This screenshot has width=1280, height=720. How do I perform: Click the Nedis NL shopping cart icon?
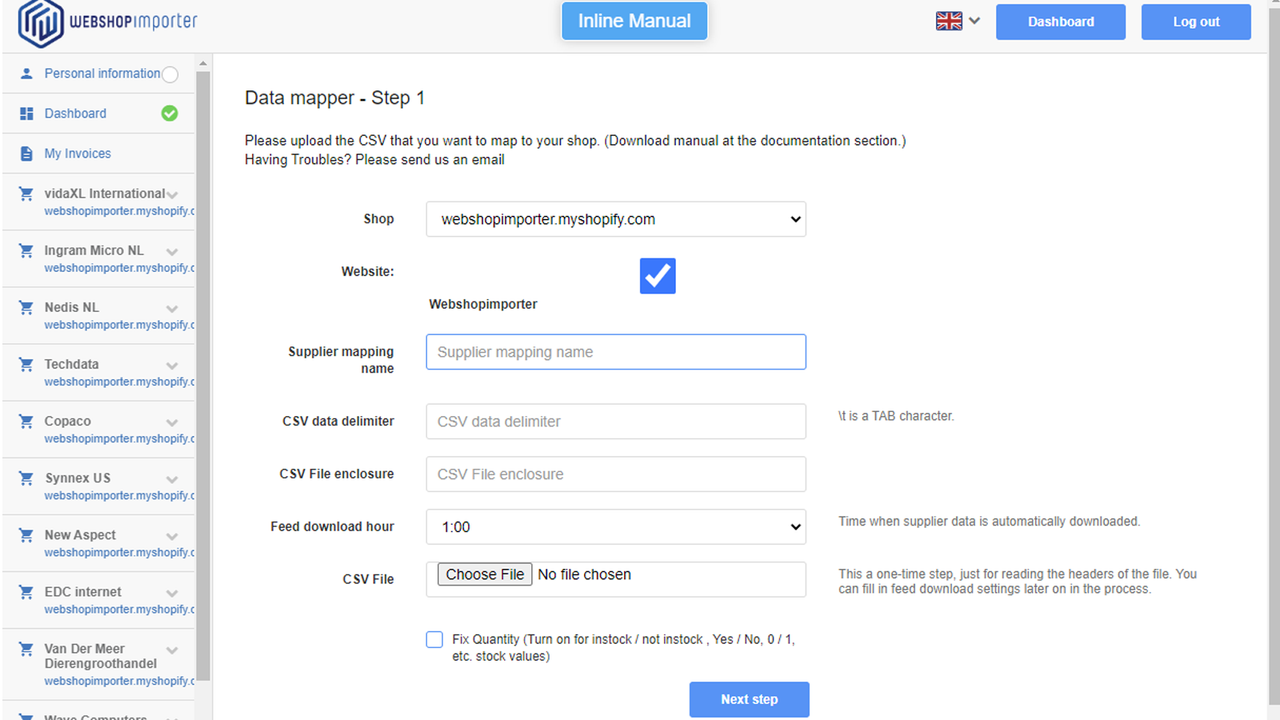coord(27,307)
